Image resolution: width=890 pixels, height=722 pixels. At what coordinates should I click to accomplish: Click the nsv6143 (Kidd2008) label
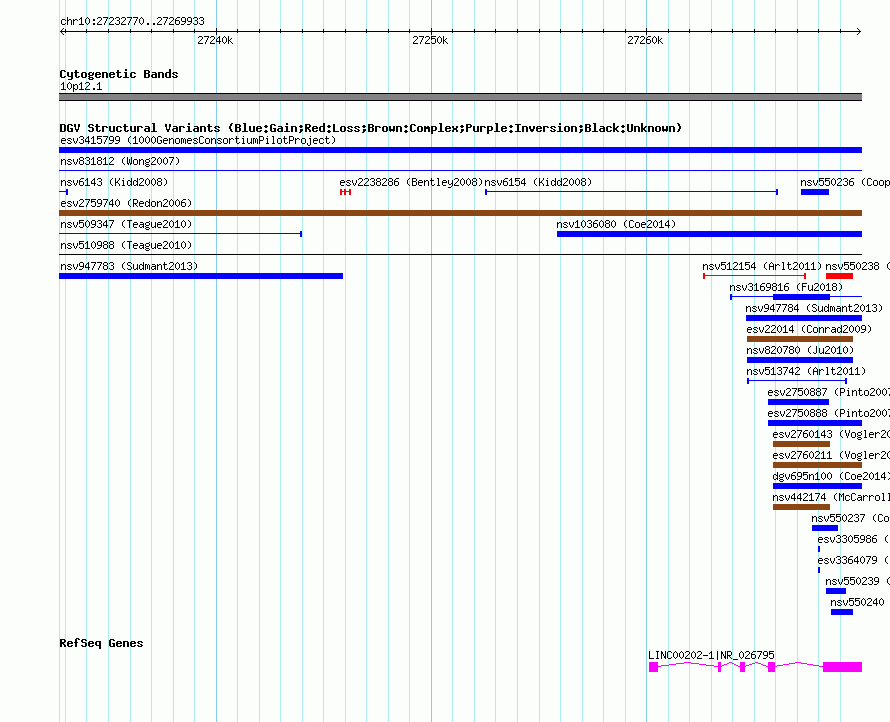[114, 182]
